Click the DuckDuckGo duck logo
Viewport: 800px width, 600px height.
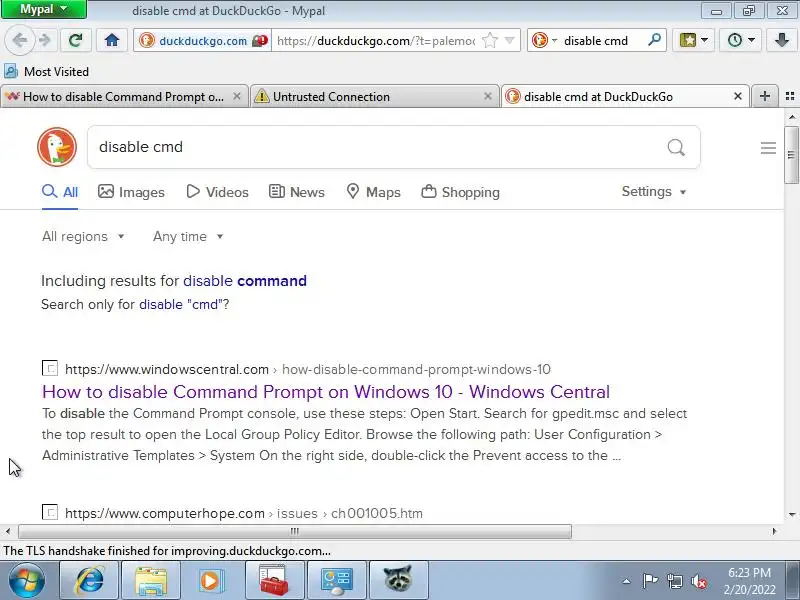57,147
